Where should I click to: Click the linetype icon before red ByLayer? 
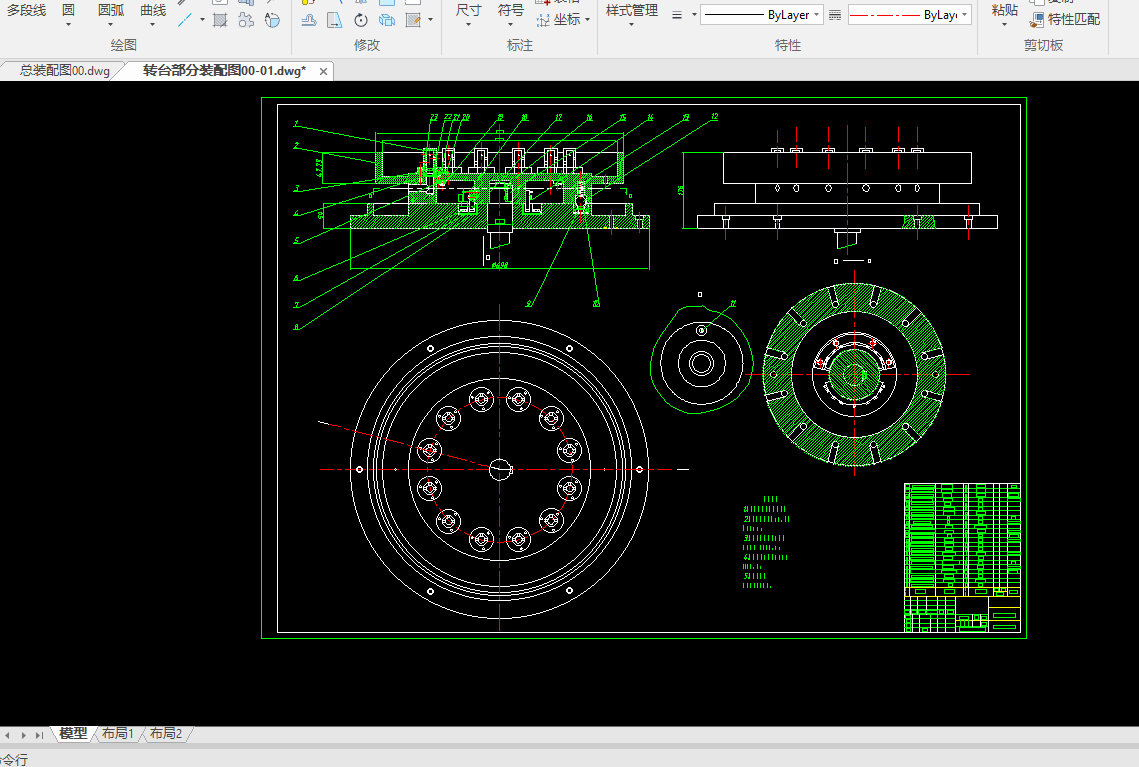pos(835,15)
